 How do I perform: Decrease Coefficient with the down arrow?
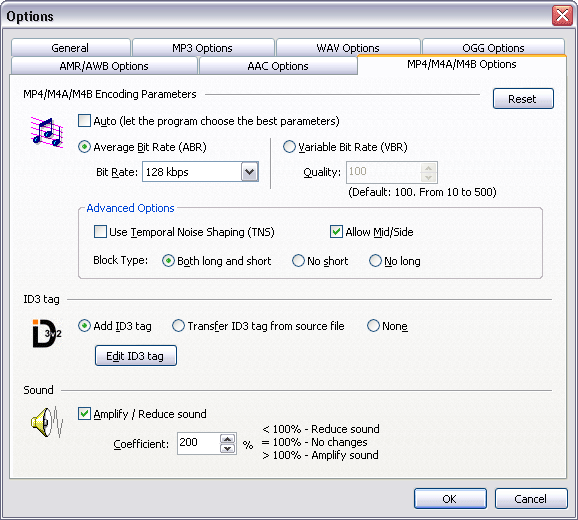tap(227, 449)
